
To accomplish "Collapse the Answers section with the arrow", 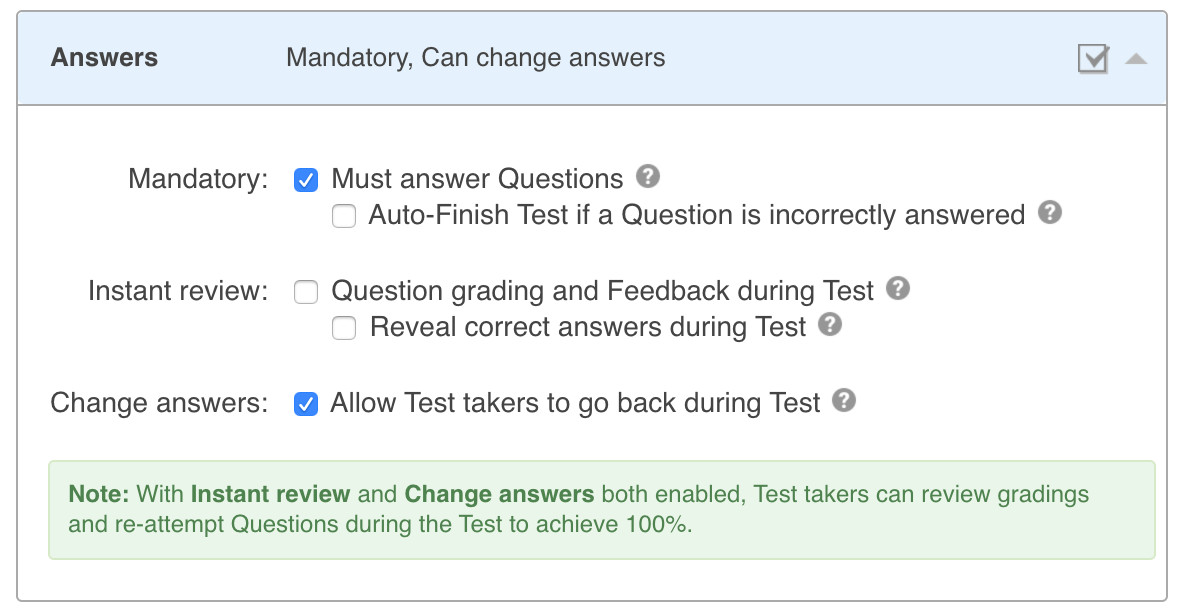I will (x=1135, y=59).
